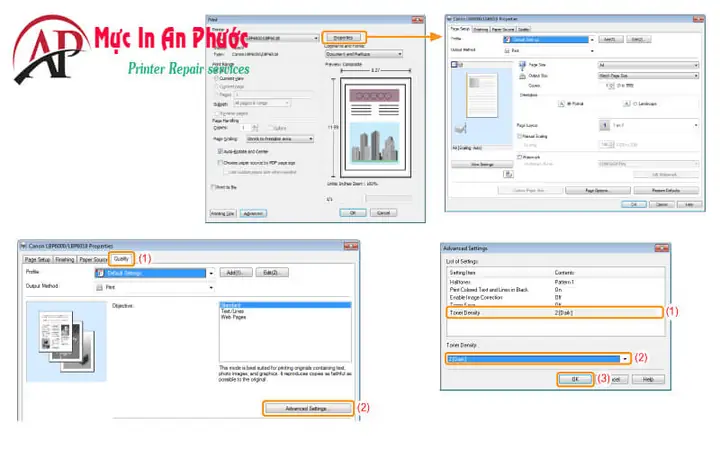Click Help in Advanced Settings dialog

coord(648,379)
